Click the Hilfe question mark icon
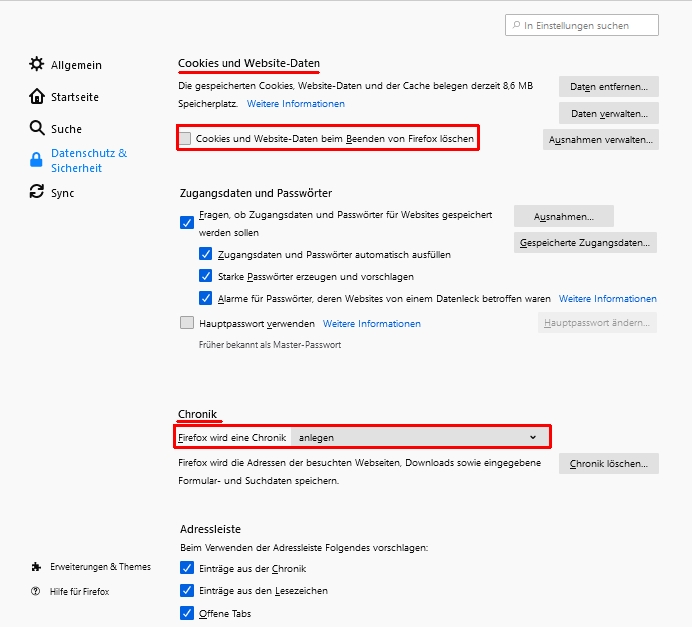The image size is (692, 627). click(37, 591)
